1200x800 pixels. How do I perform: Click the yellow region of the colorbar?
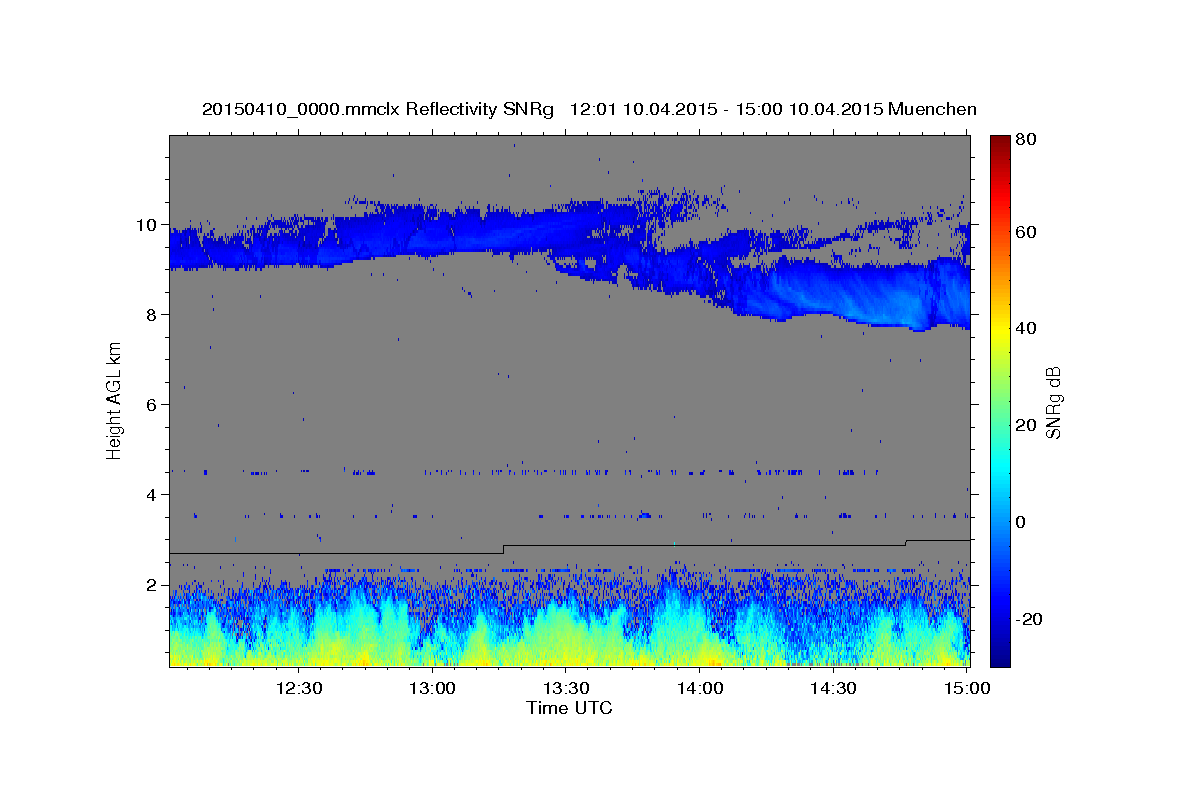(999, 330)
